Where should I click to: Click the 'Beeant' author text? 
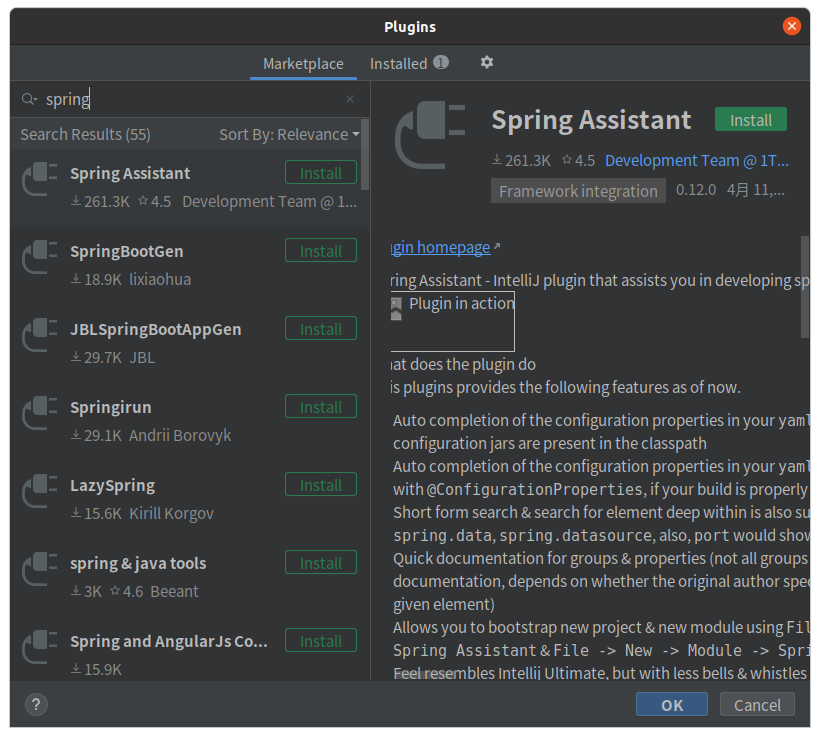tap(174, 592)
